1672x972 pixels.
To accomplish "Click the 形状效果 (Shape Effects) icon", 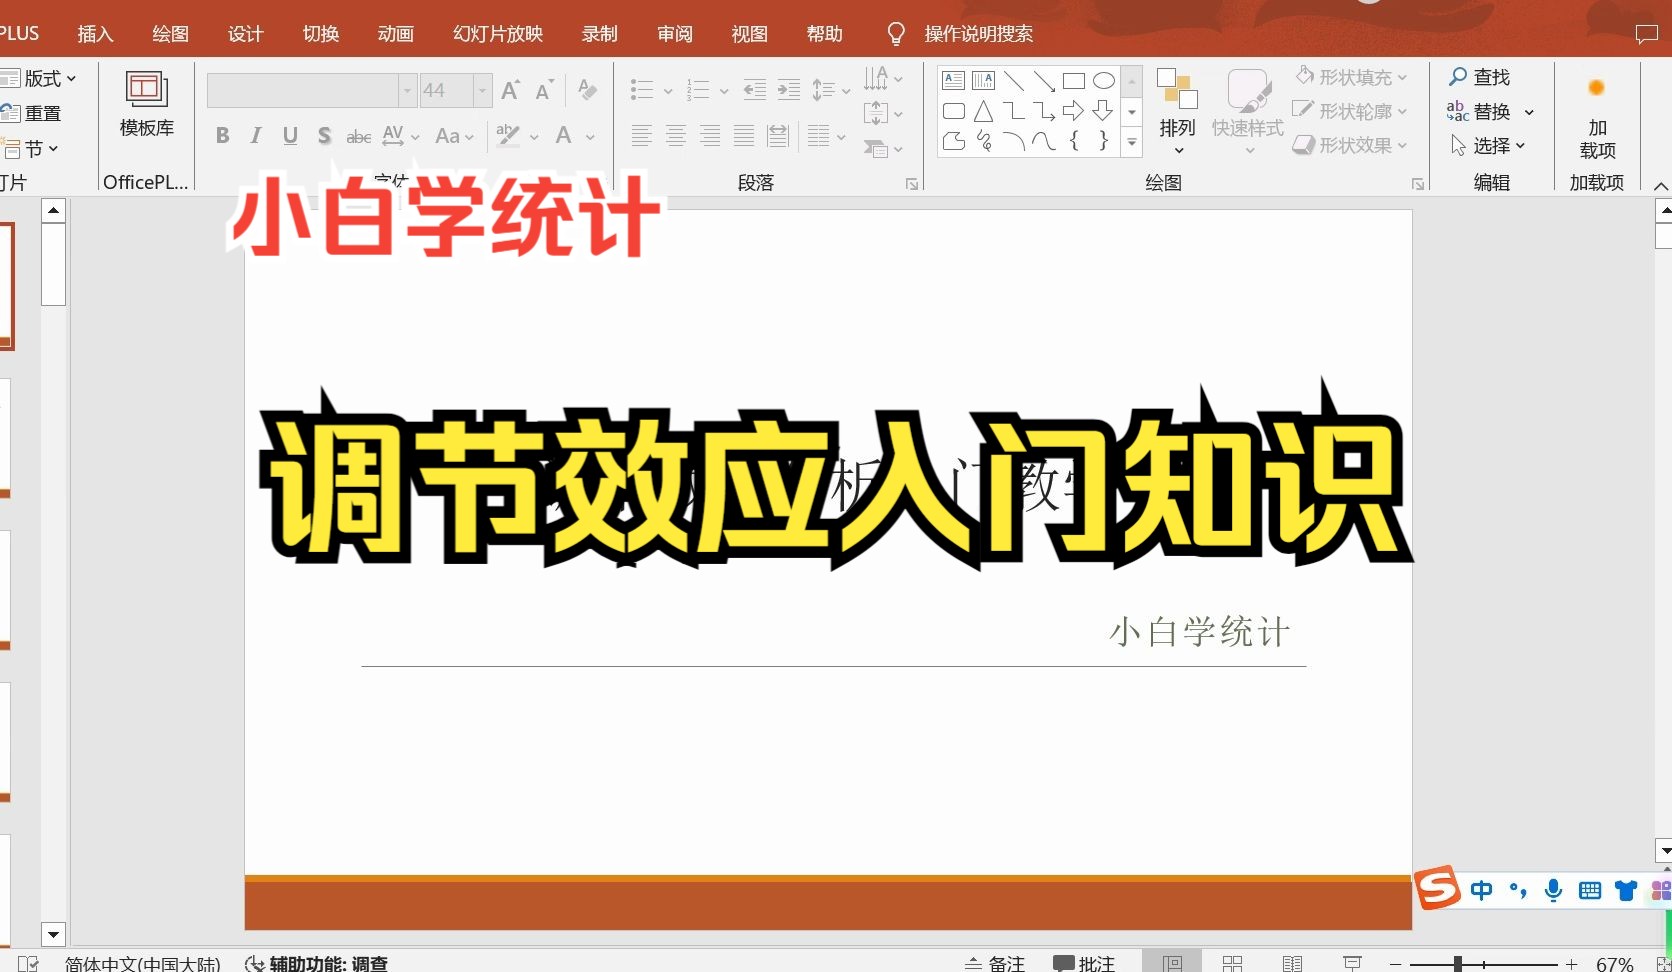I will [1305, 145].
